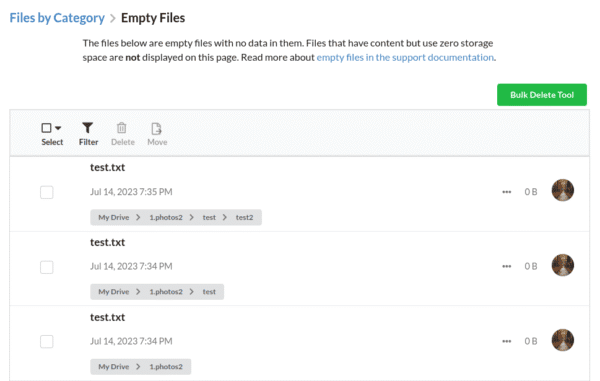The height and width of the screenshot is (381, 600).
Task: Click 1.photos2 in third row path
Action: [166, 367]
